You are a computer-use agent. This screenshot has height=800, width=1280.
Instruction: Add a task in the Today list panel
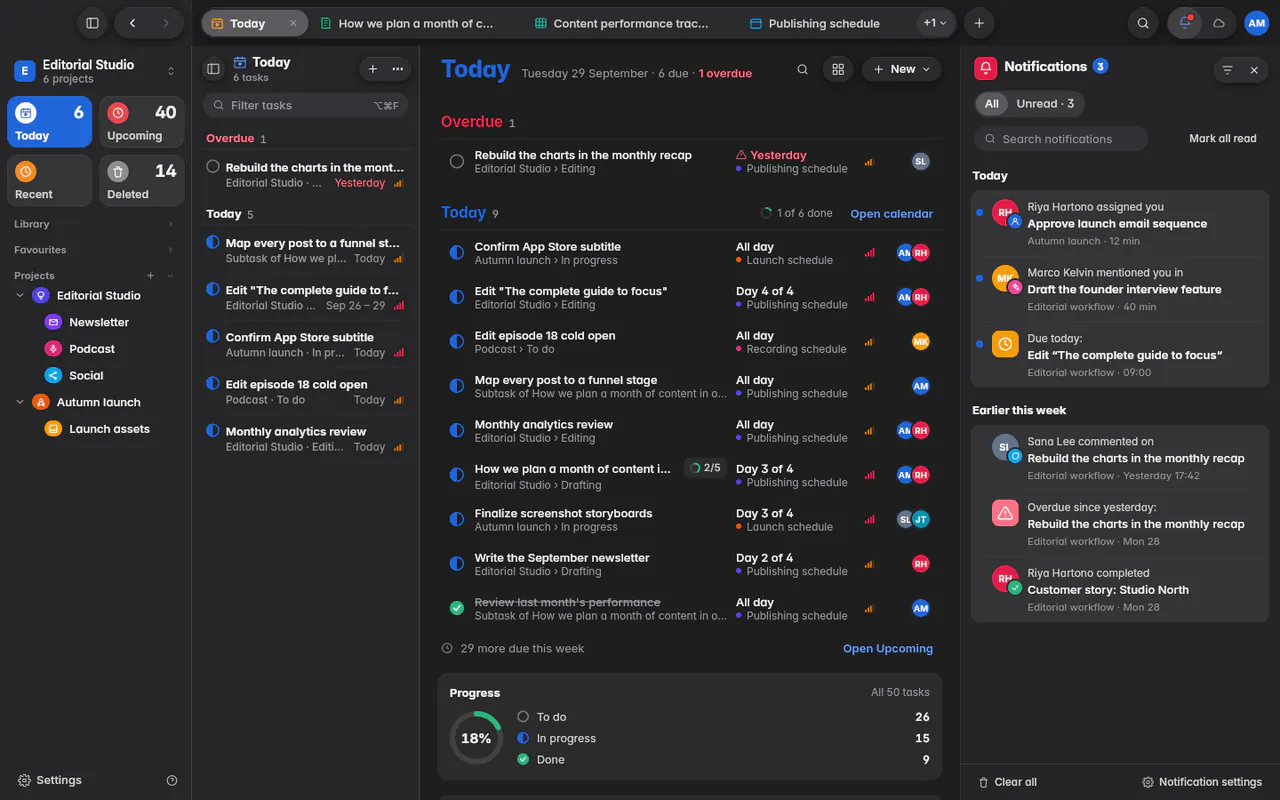373,69
